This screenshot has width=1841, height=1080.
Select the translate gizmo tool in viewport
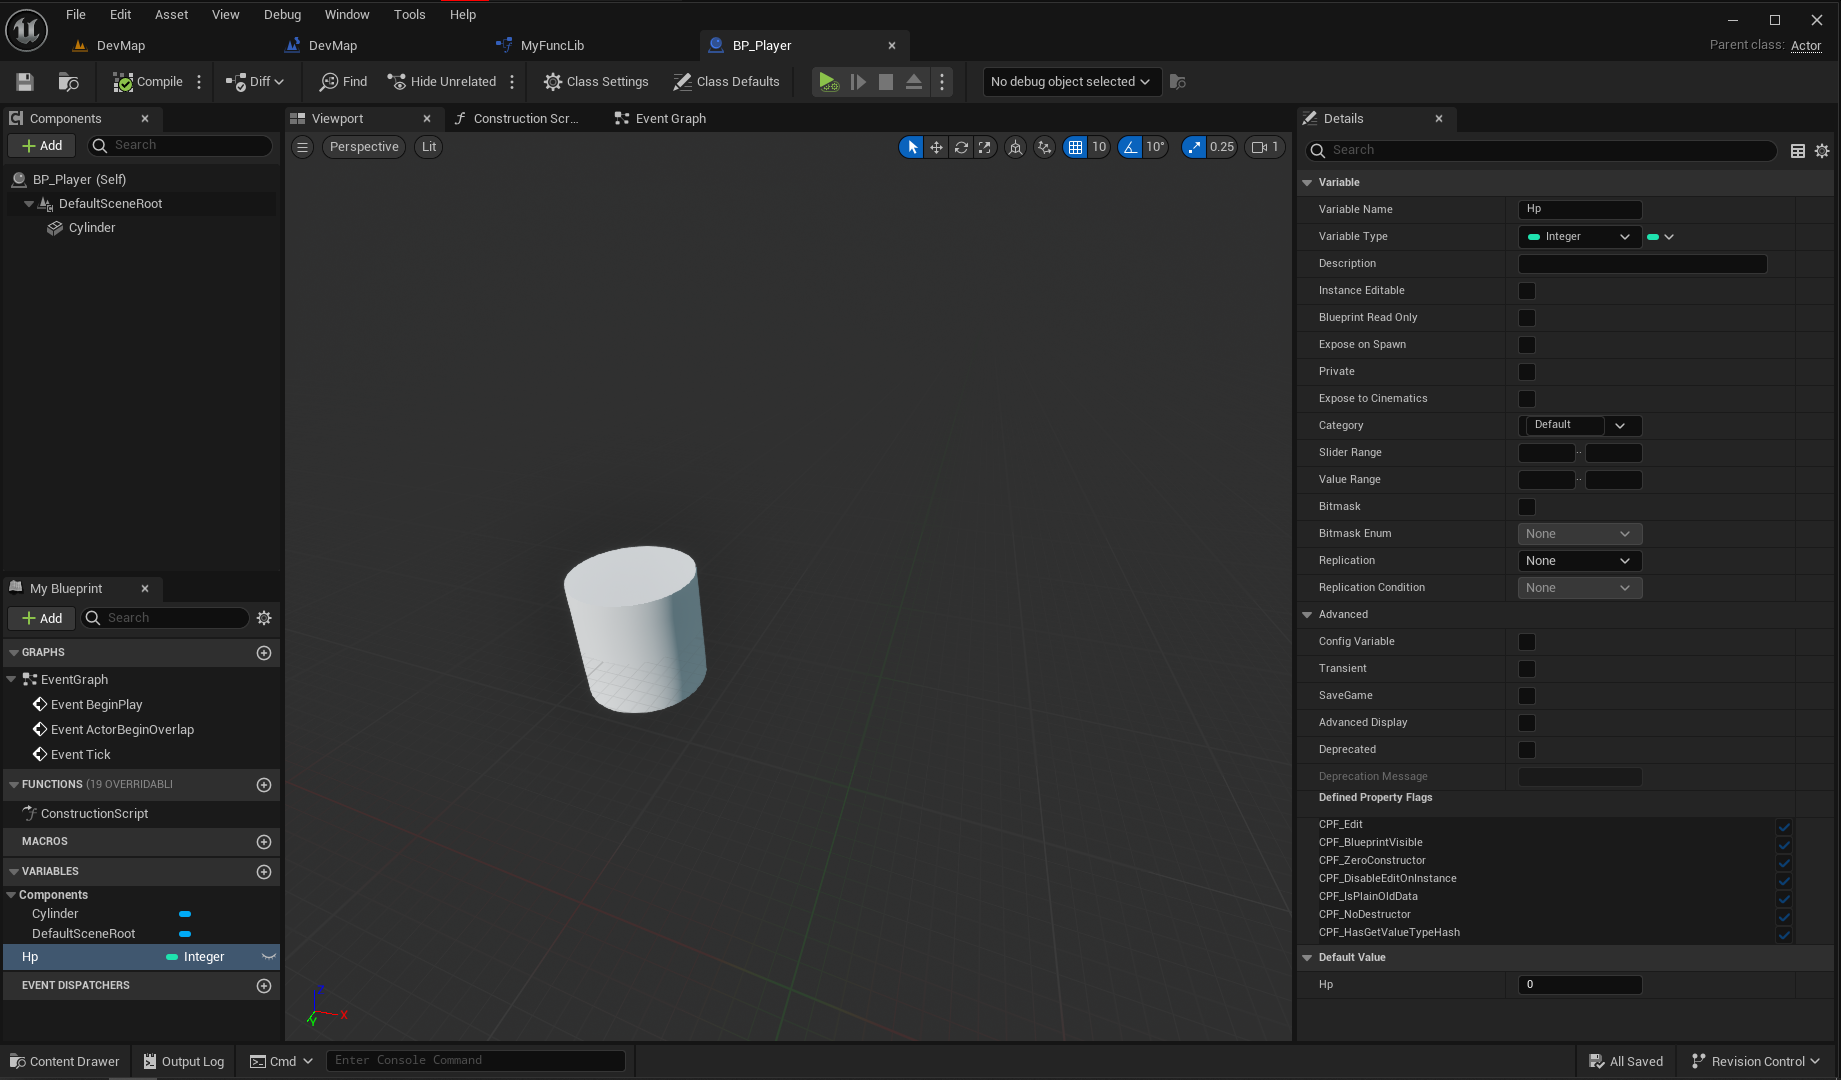tap(936, 147)
